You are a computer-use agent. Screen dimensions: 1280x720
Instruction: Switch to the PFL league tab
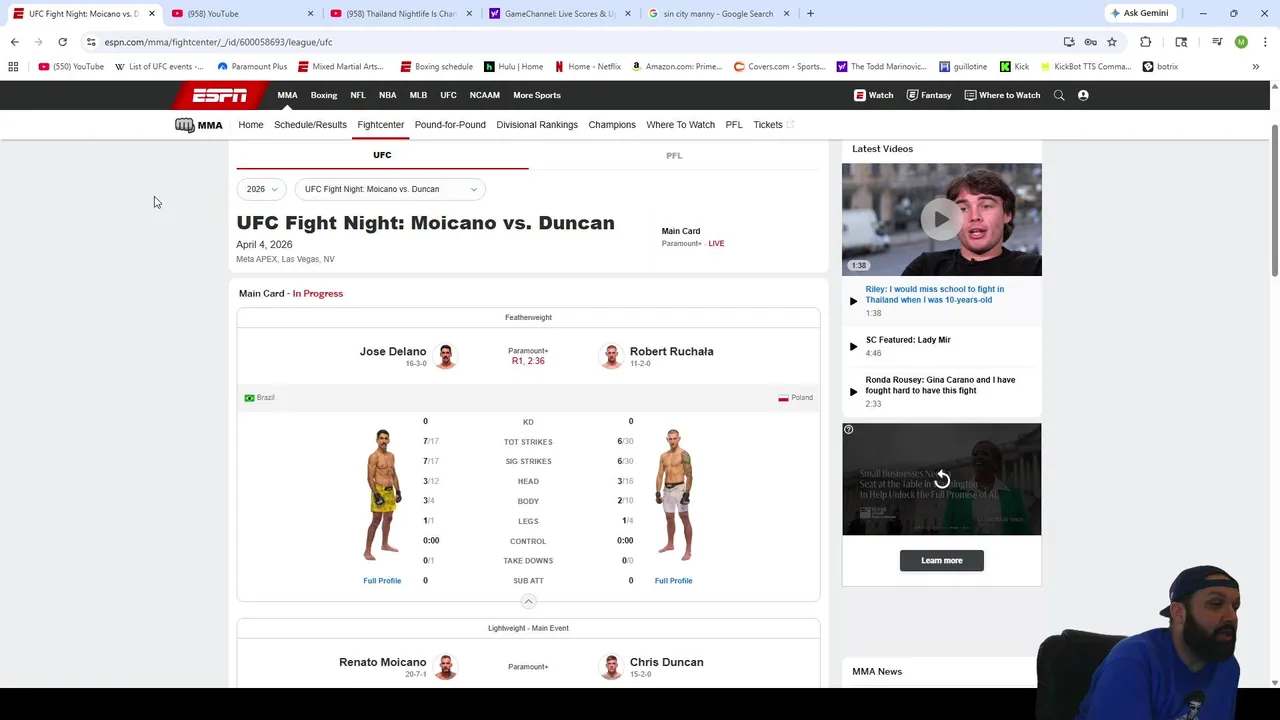click(674, 155)
